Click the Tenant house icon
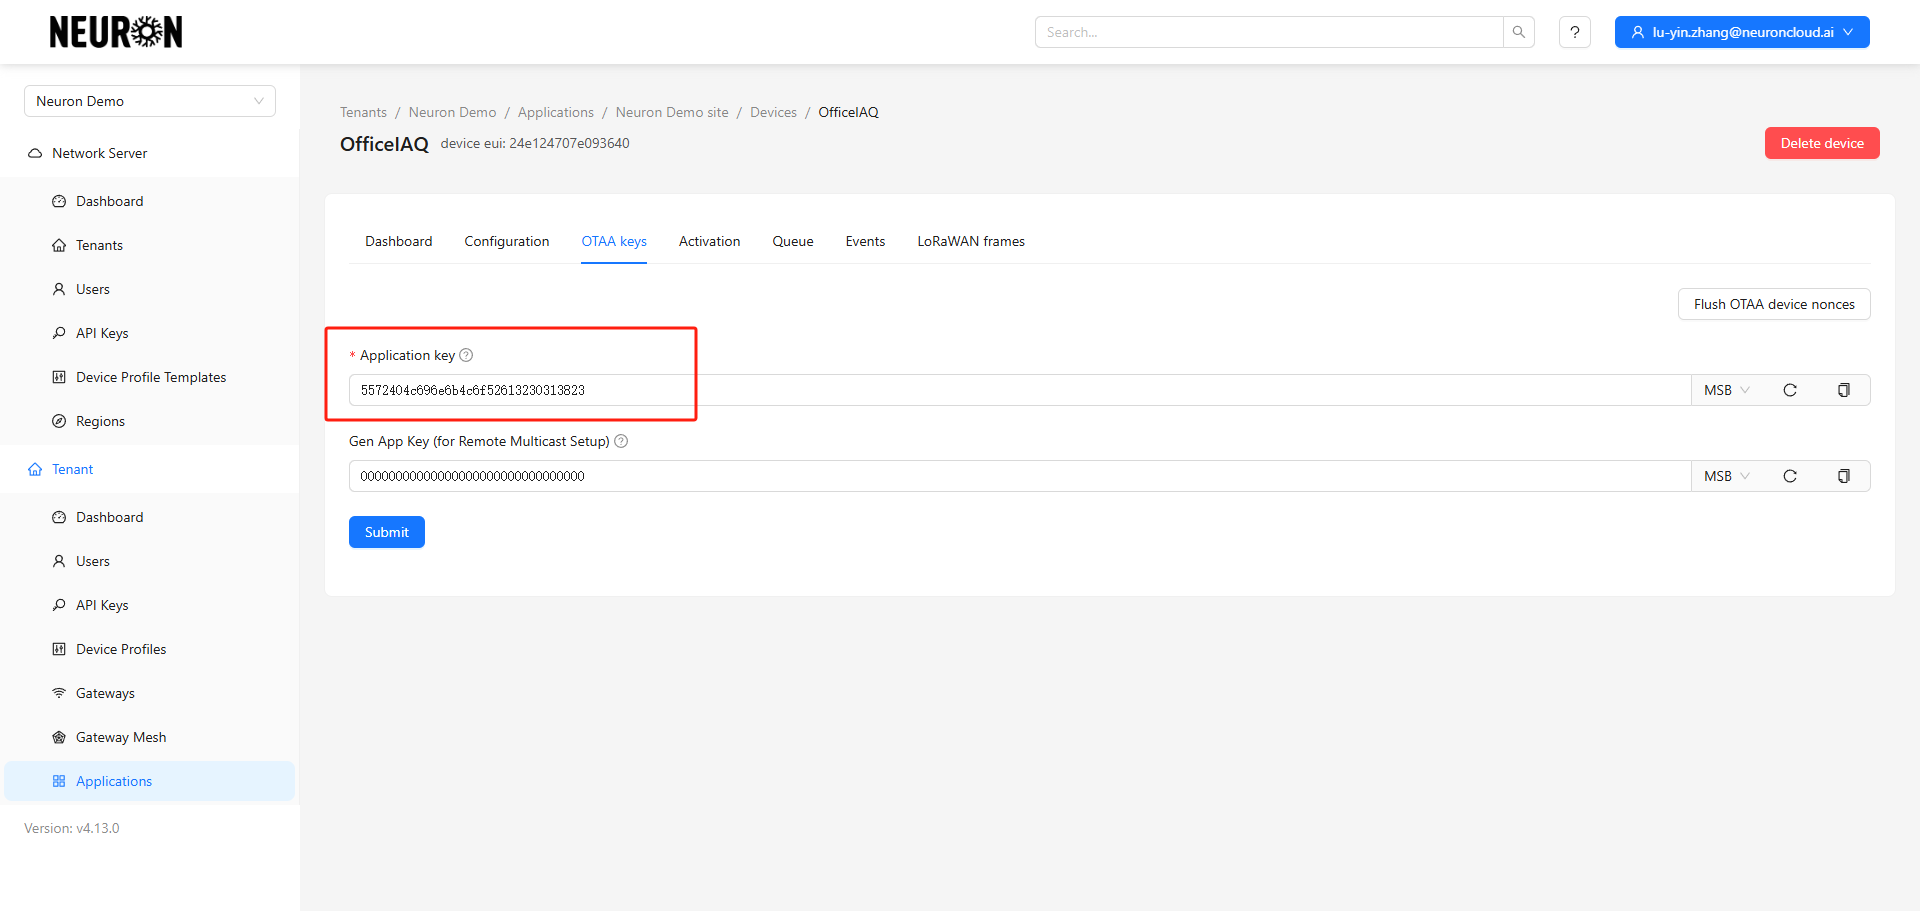 [x=35, y=469]
